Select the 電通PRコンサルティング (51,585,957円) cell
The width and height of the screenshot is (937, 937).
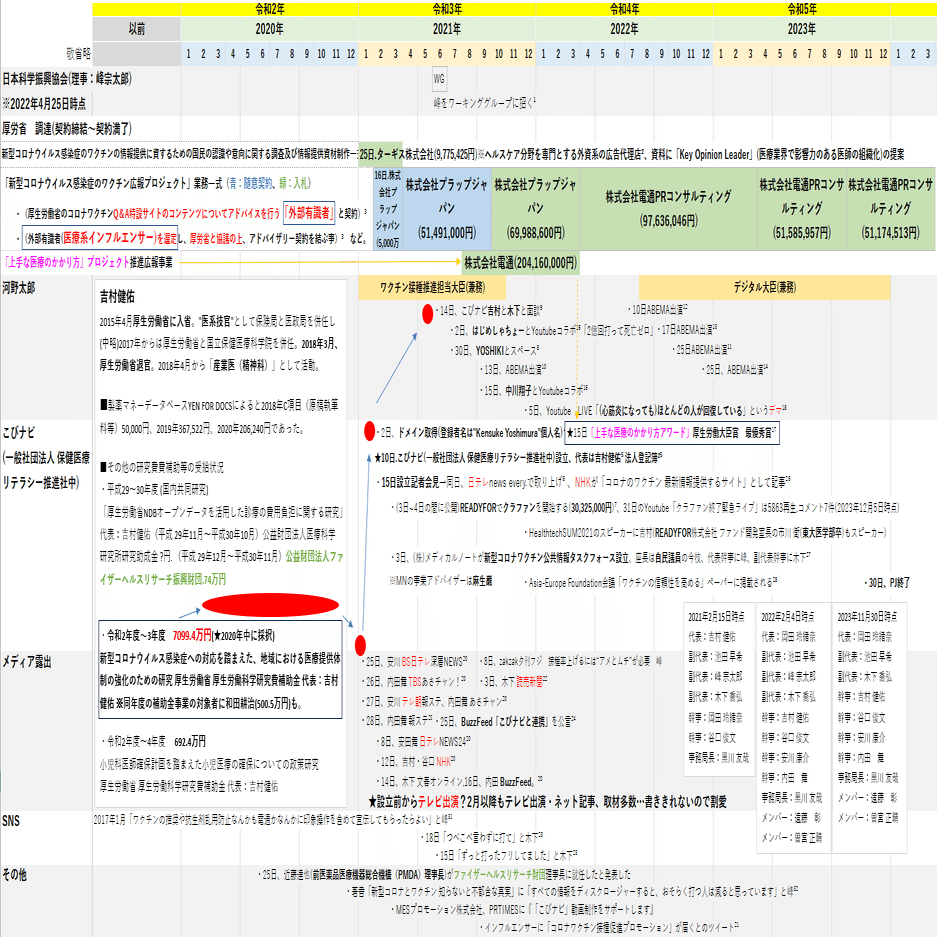point(801,209)
